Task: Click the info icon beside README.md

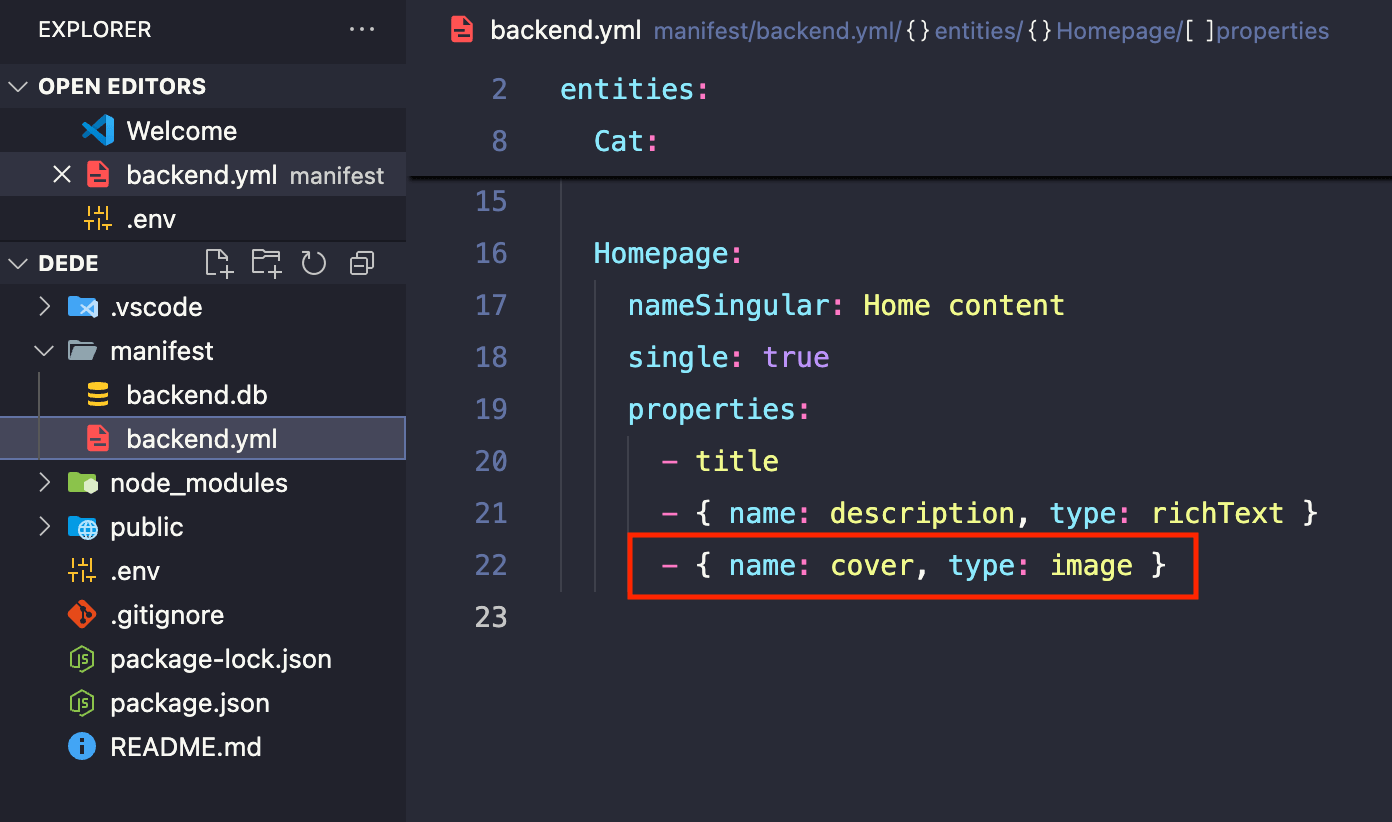Action: (81, 746)
